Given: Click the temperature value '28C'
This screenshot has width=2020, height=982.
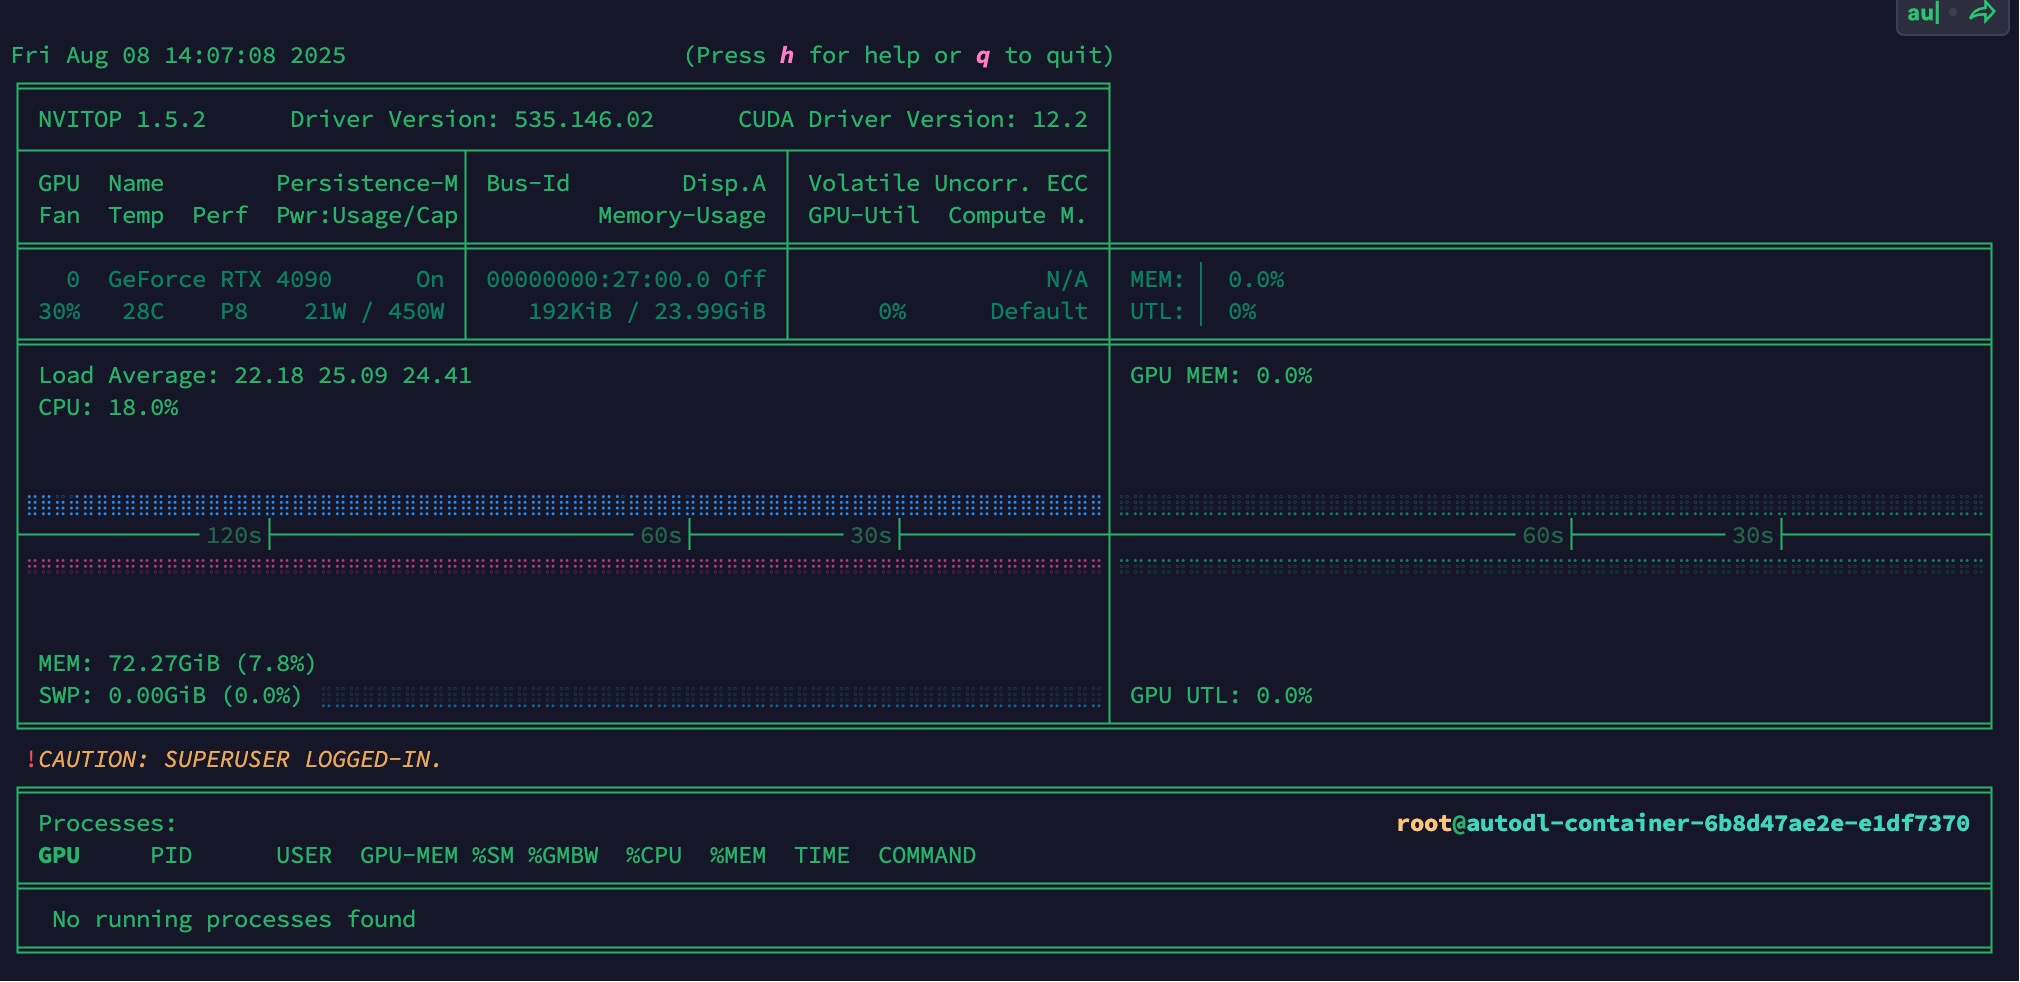Looking at the screenshot, I should click(x=143, y=312).
